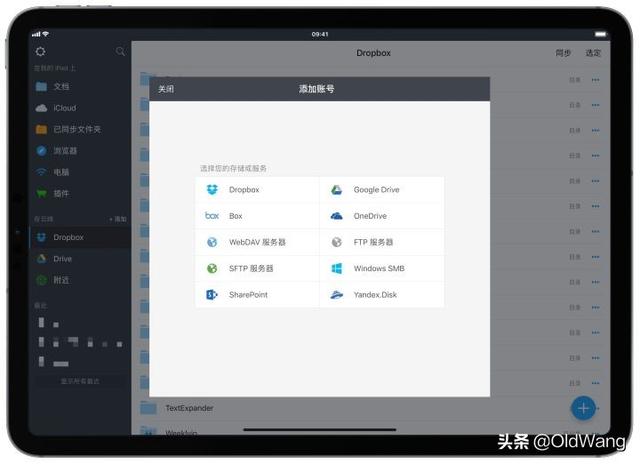The width and height of the screenshot is (640, 464).
Task: Choose Windows SMB option
Action: [x=382, y=268]
